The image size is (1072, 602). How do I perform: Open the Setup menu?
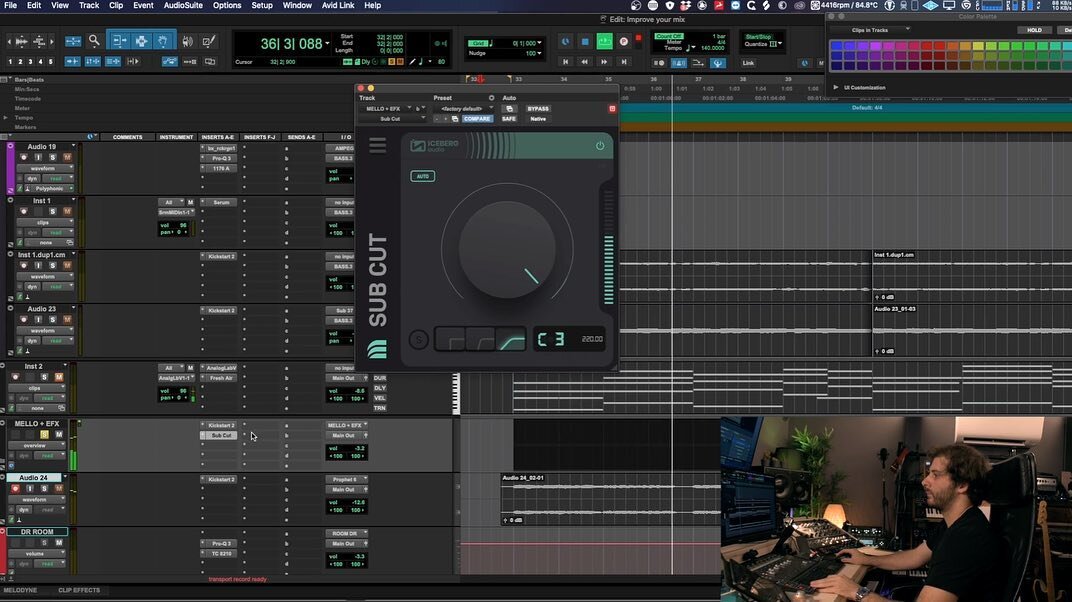262,5
